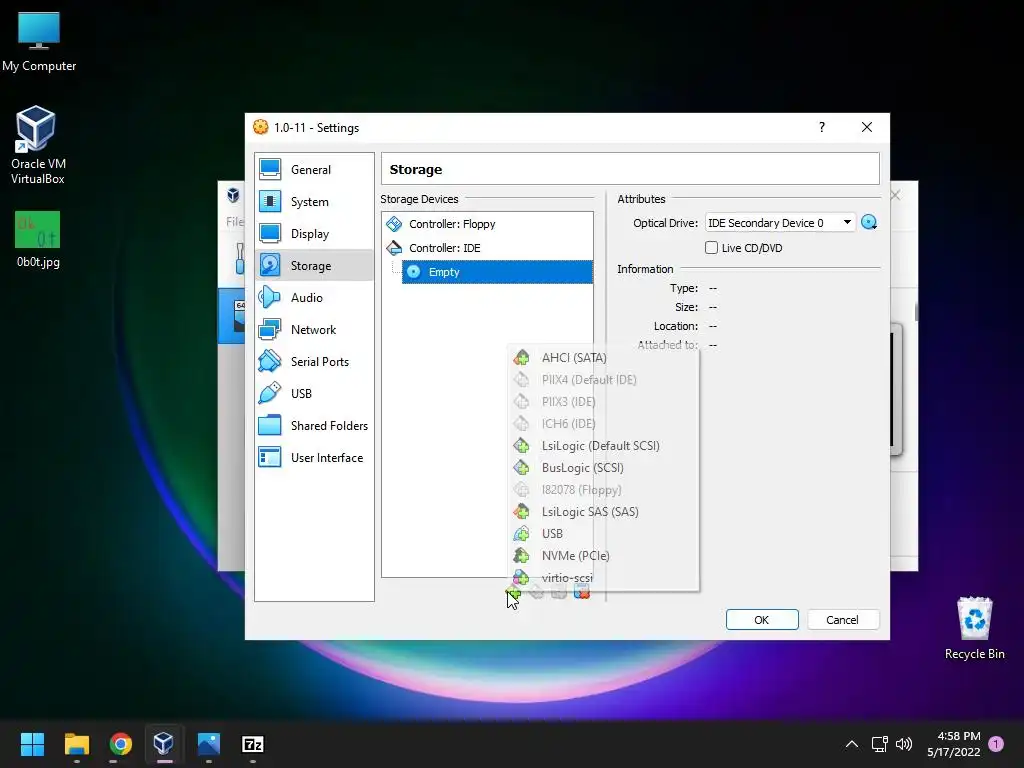Screen dimensions: 1024x768
Task: Open the notification badge in the taskbar
Action: pyautogui.click(x=996, y=744)
